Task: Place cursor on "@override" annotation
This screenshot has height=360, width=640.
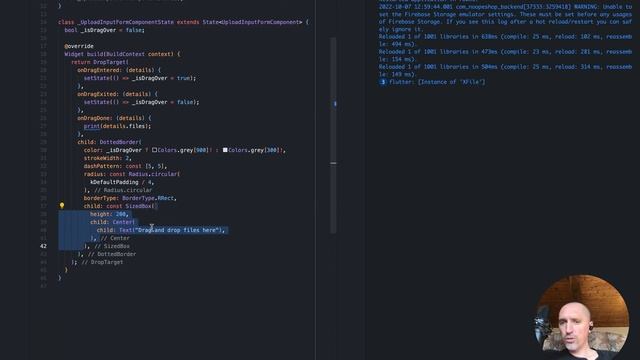Action: coord(79,46)
